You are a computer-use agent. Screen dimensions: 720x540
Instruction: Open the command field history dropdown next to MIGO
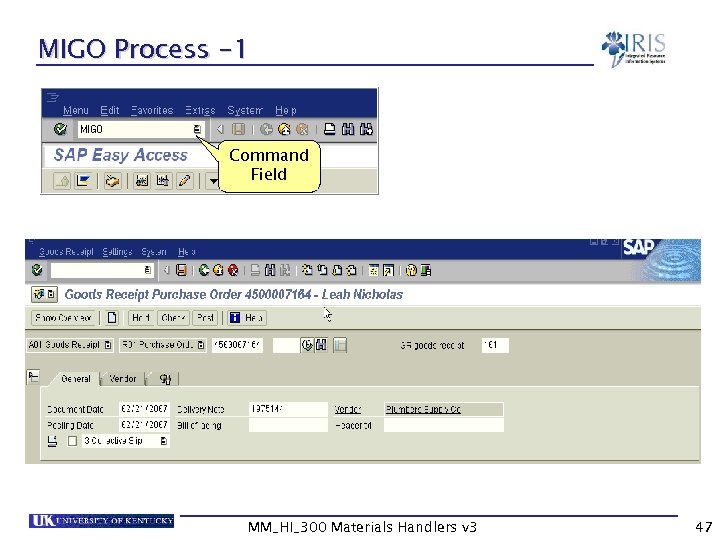(197, 129)
